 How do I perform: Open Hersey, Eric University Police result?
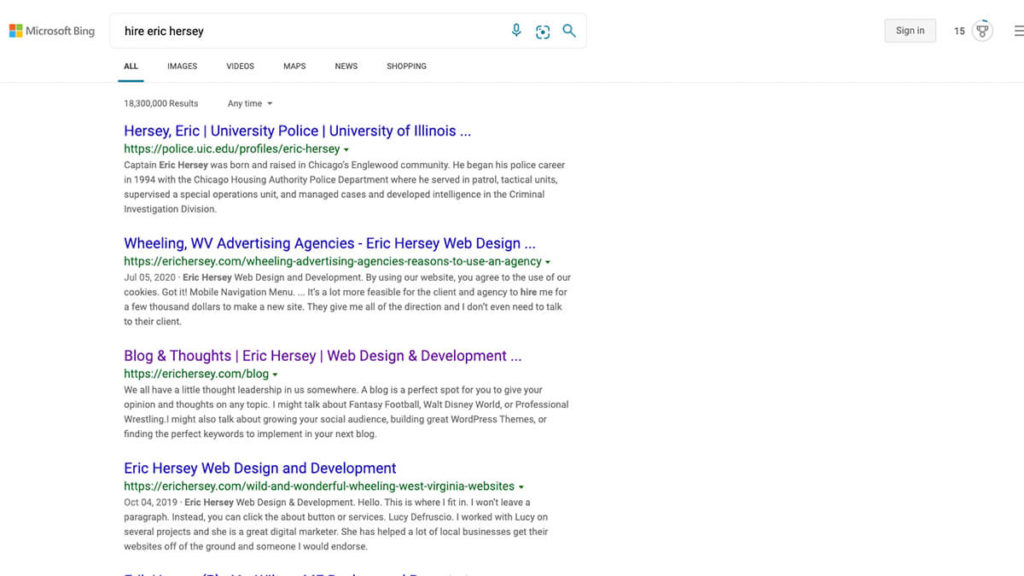pyautogui.click(x=297, y=131)
